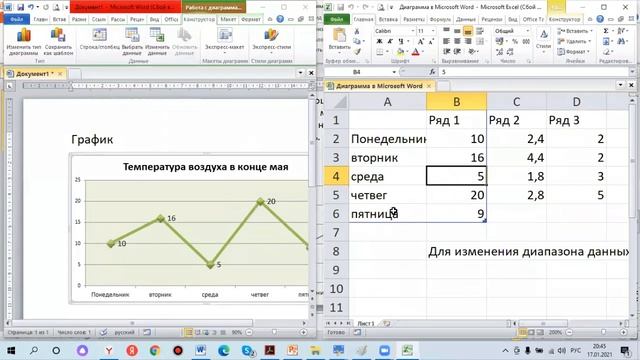
Task: Increase font size in Excel ribbon
Action: click(x=420, y=41)
